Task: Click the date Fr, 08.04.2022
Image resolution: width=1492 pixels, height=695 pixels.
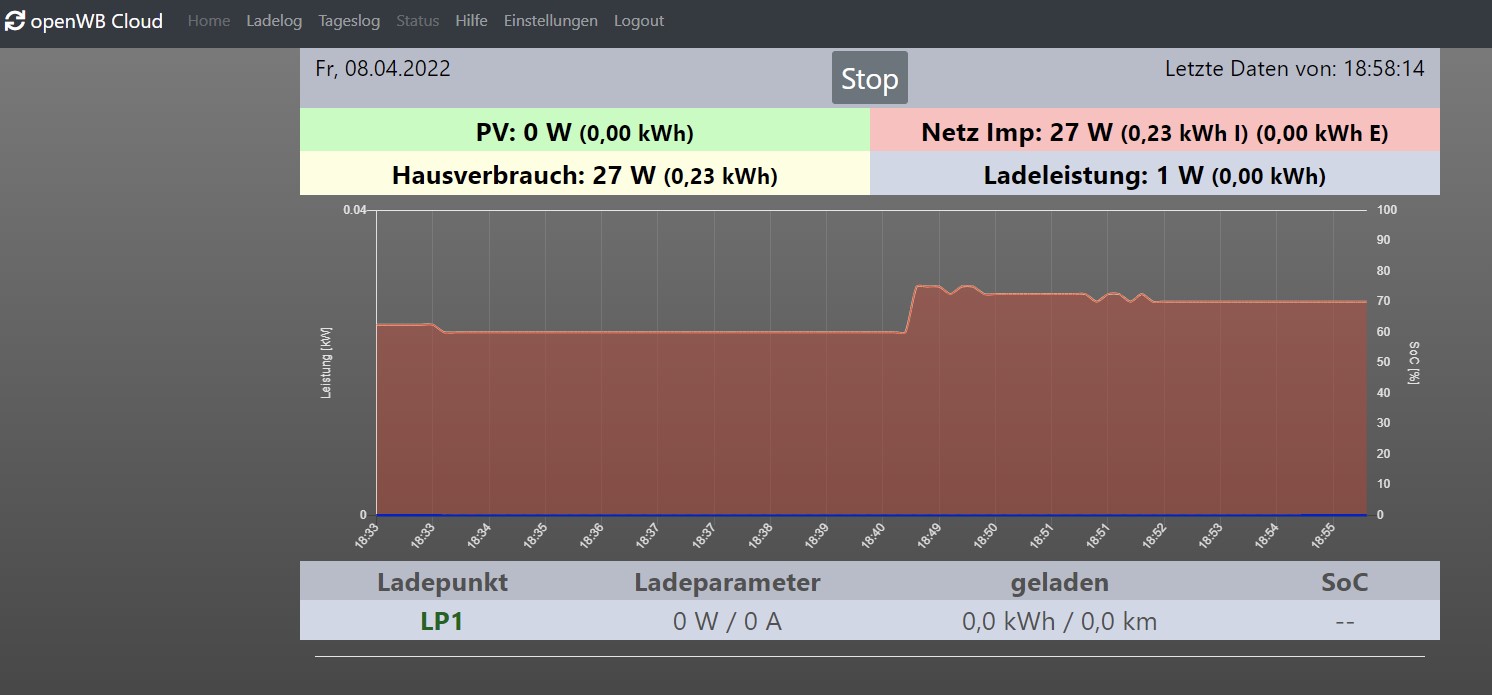Action: coord(383,69)
